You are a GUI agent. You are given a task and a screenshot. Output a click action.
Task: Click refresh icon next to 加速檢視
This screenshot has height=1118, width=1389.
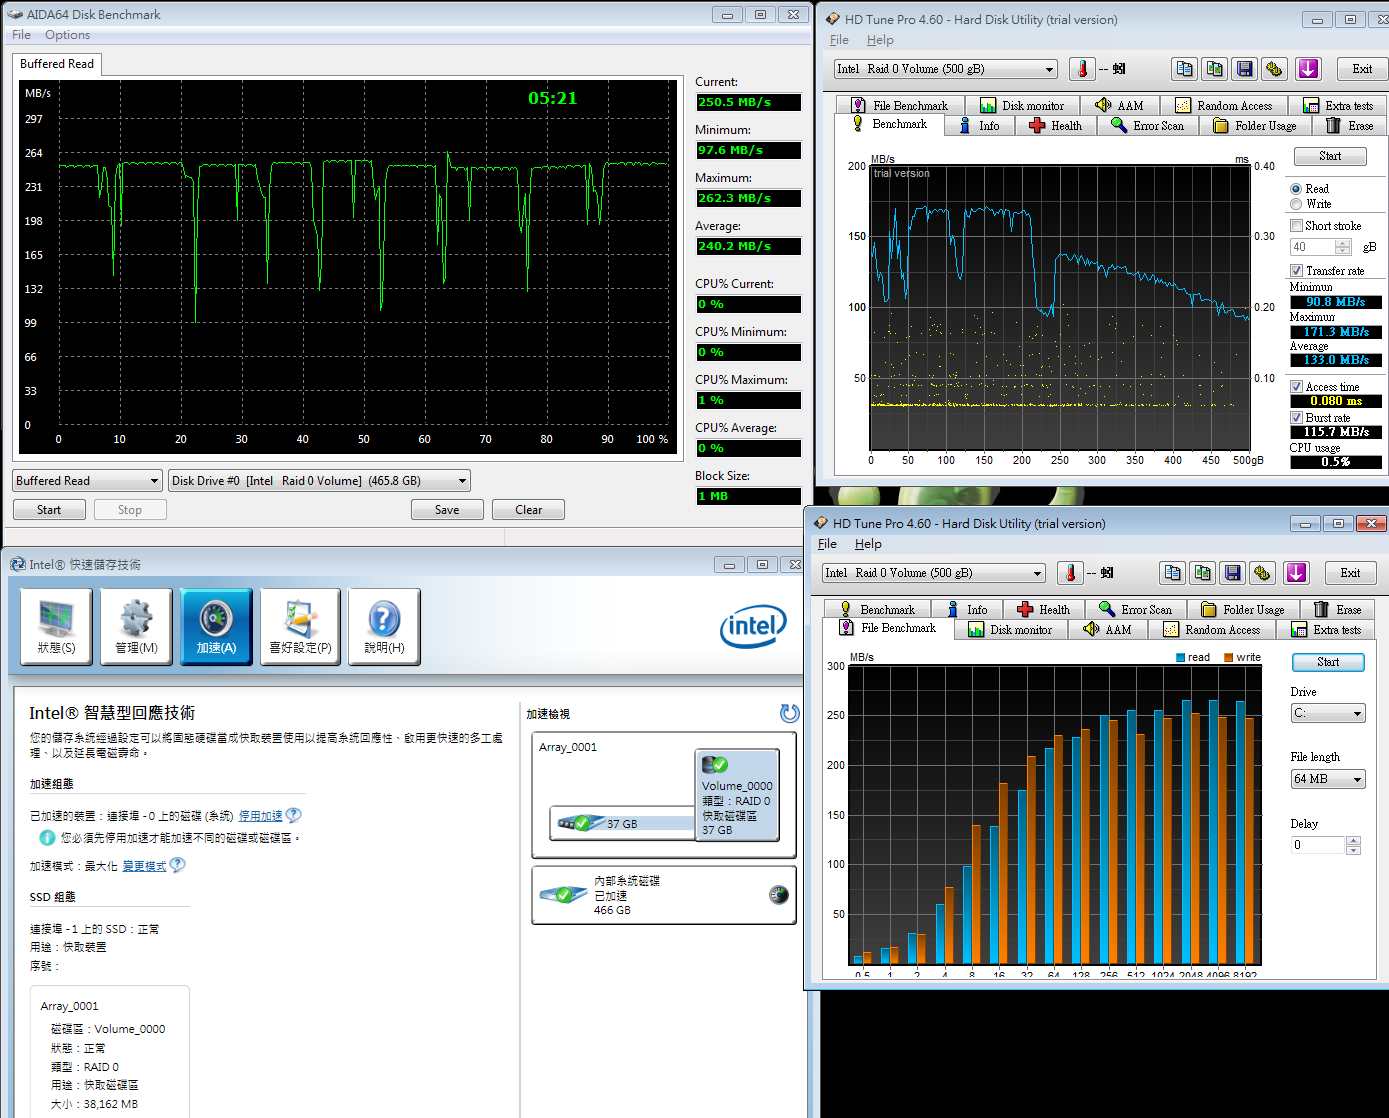790,713
